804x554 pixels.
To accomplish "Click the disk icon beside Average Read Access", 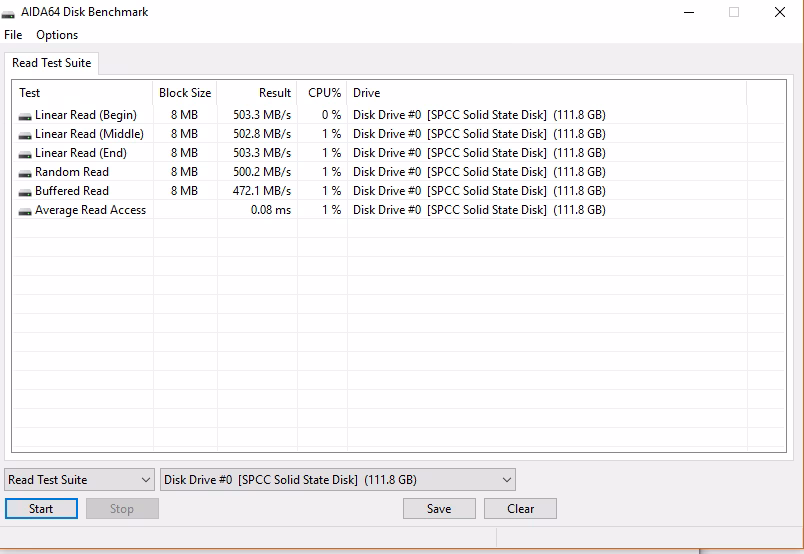I will (x=25, y=211).
